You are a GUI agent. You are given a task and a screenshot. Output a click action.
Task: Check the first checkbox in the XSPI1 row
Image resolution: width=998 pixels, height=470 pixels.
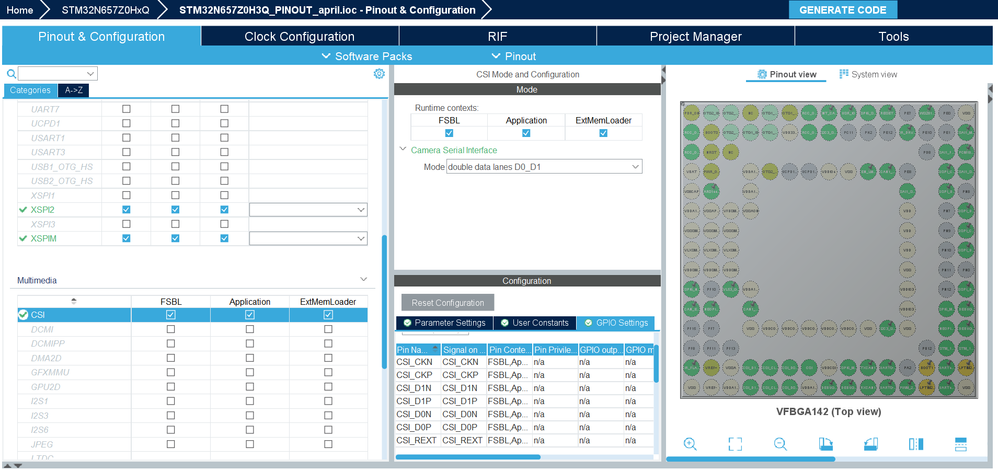126,195
